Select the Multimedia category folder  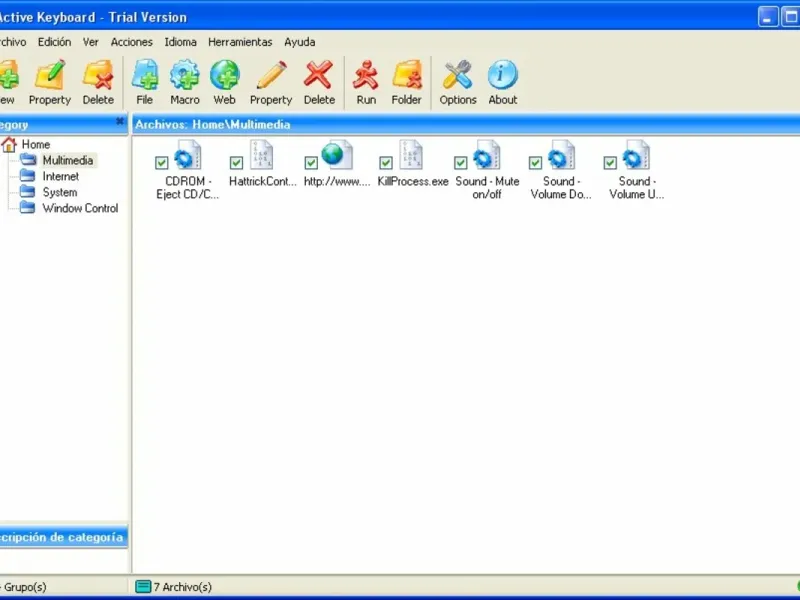[58, 160]
